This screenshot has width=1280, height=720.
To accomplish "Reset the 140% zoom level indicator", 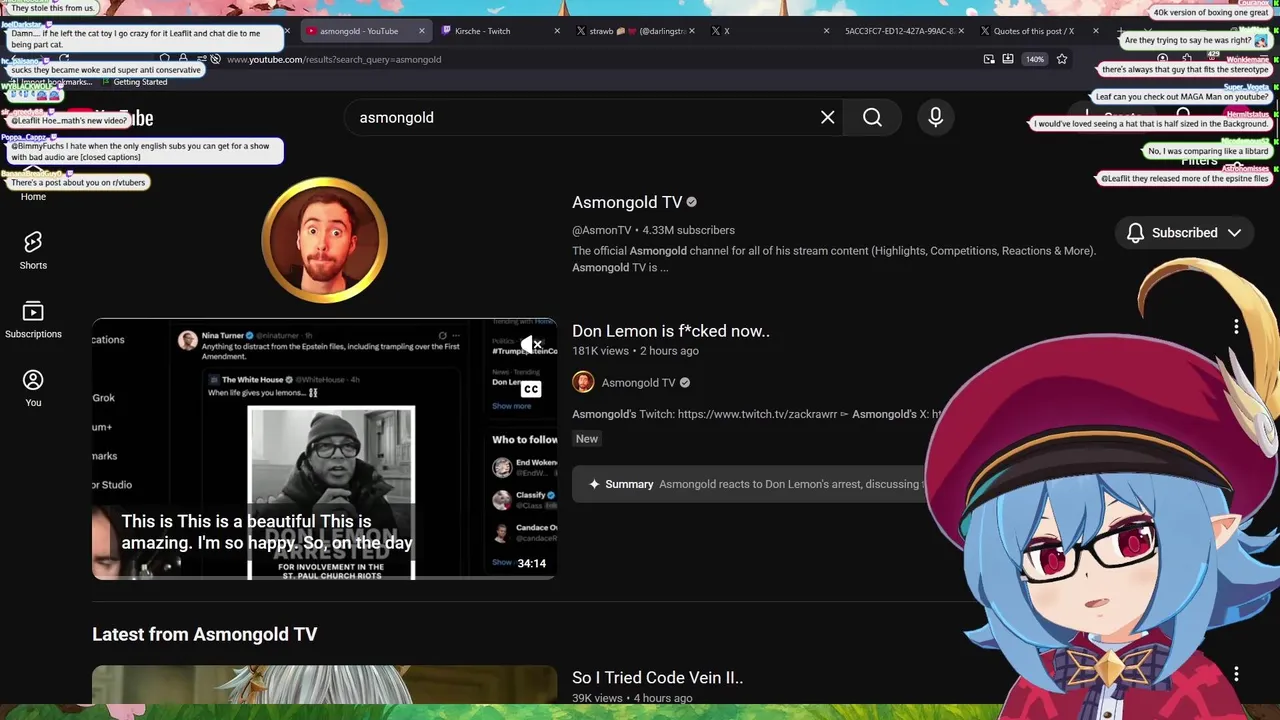I will coord(1035,59).
